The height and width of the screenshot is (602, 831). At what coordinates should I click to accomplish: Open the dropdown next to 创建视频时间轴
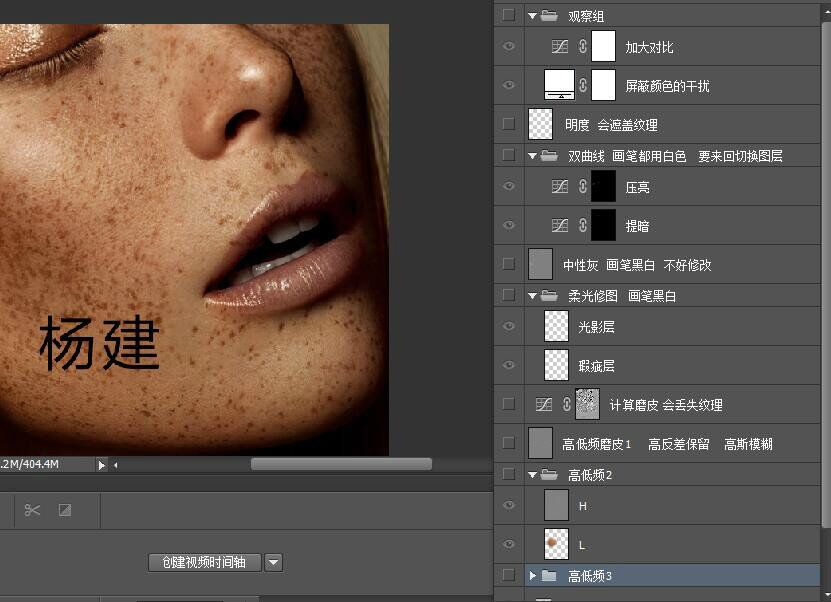click(x=273, y=562)
